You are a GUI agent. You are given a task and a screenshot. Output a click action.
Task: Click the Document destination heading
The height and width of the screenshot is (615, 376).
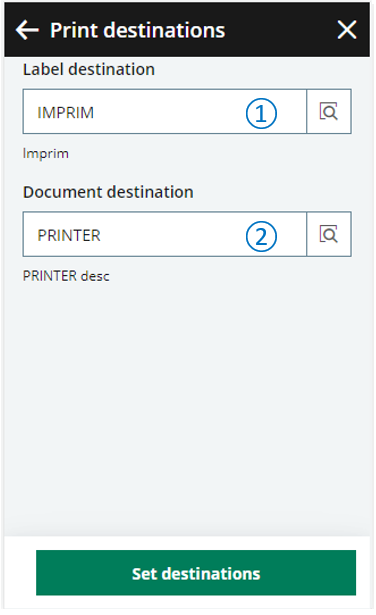point(108,192)
